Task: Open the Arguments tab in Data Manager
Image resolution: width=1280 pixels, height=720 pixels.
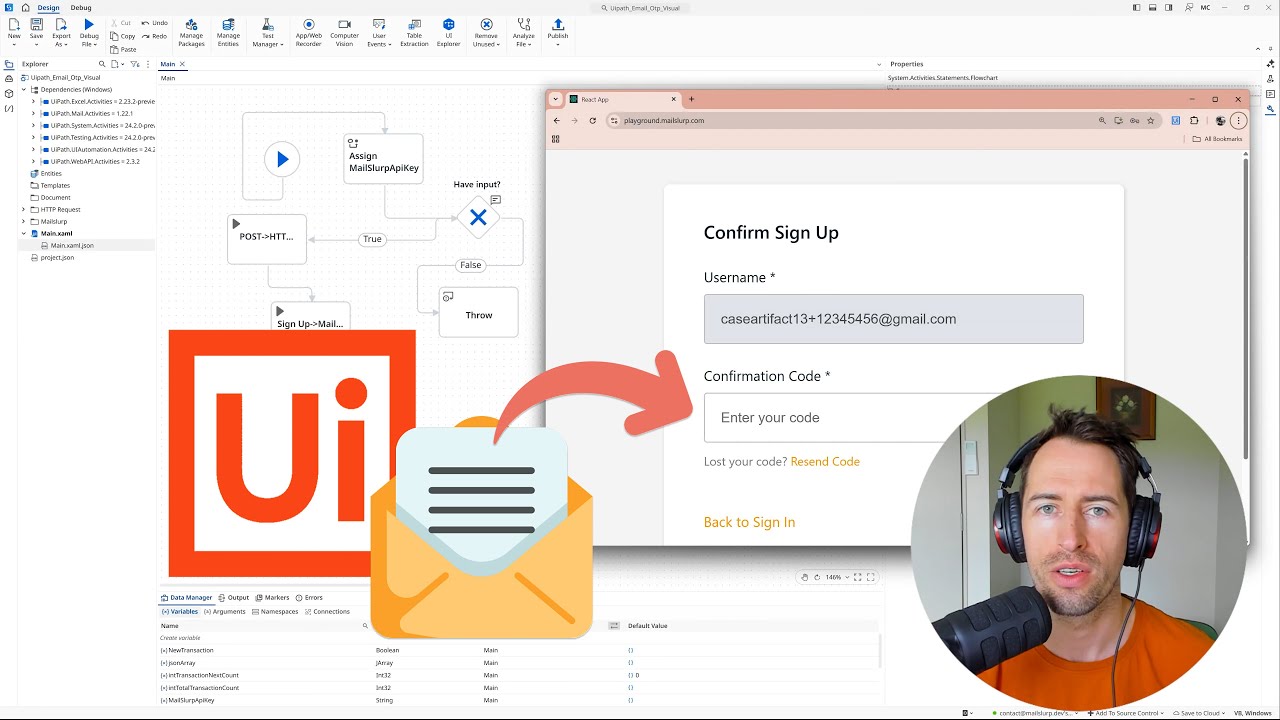Action: 225,611
